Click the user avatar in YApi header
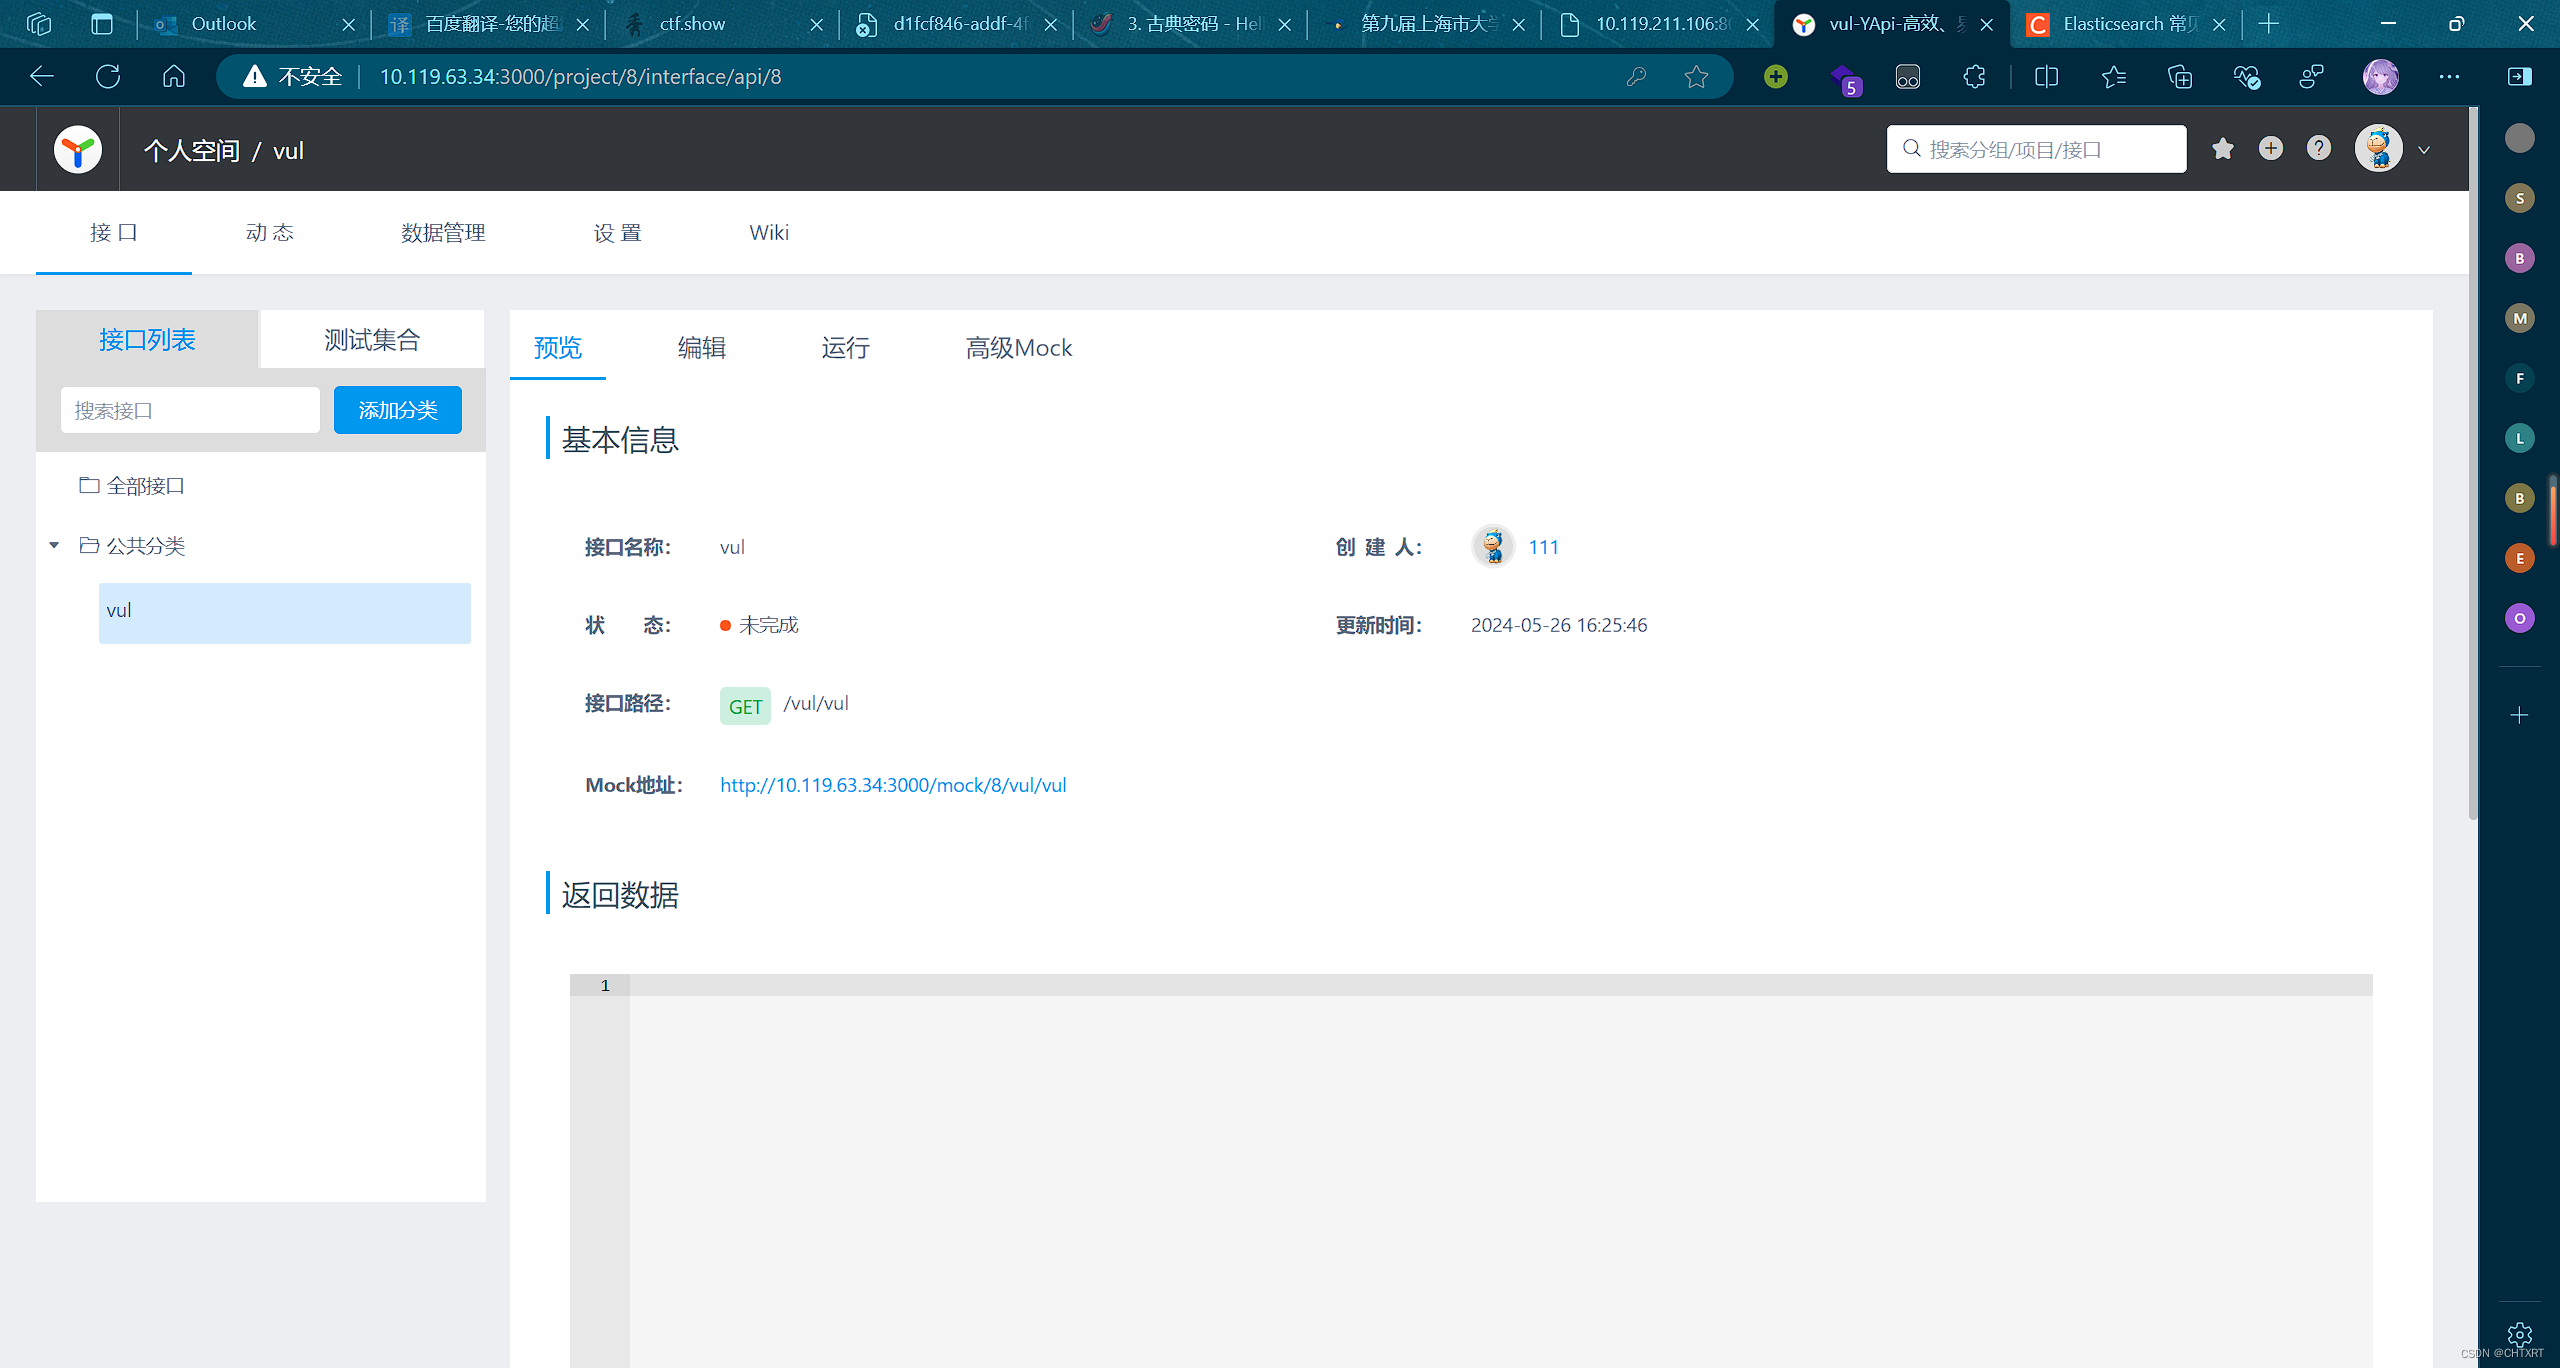Viewport: 2560px width, 1368px height. click(x=2379, y=149)
